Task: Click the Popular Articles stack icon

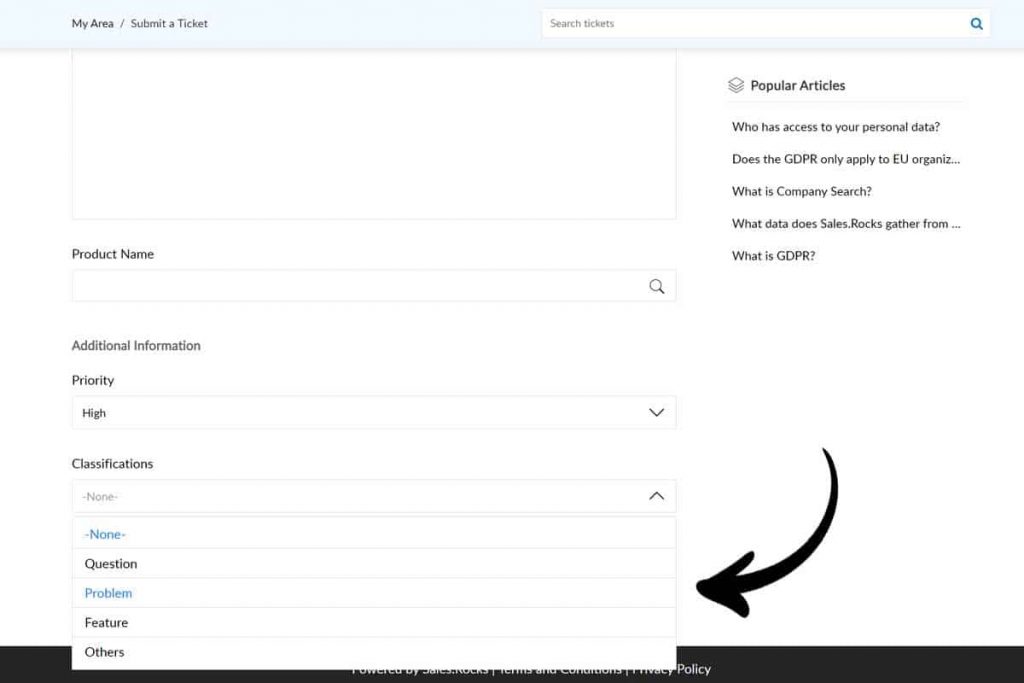Action: click(736, 85)
